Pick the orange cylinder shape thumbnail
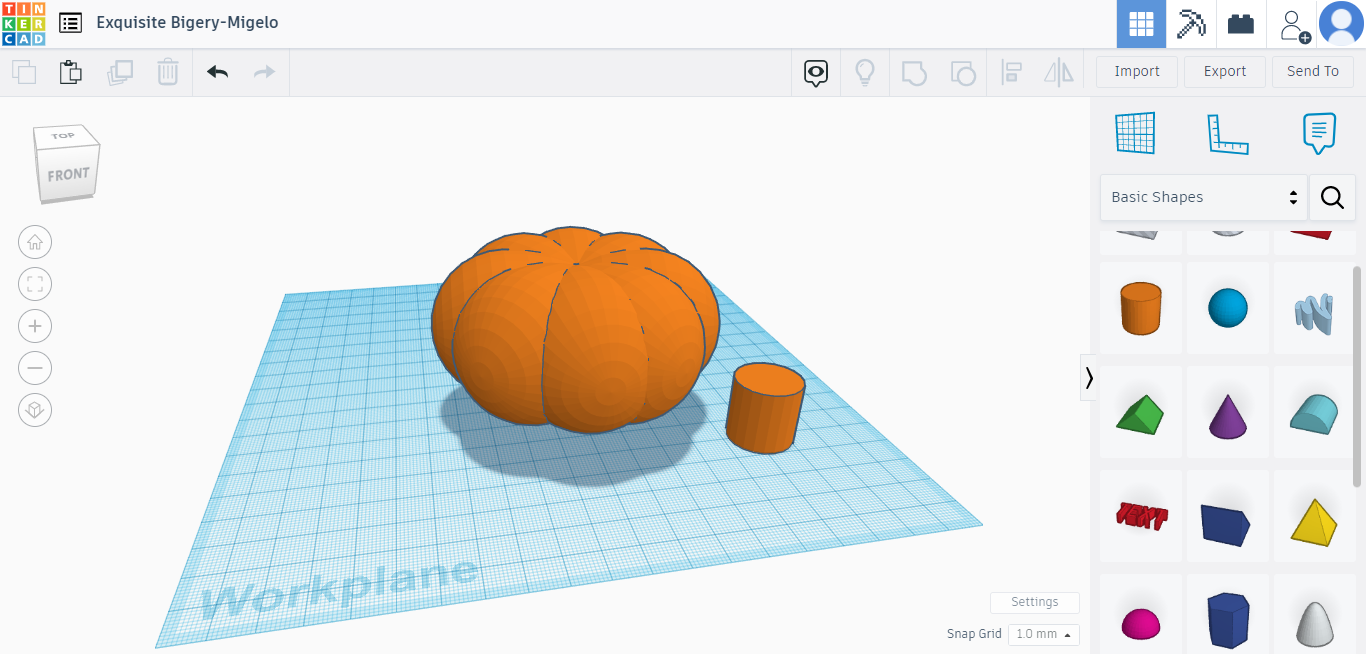 (x=1141, y=308)
